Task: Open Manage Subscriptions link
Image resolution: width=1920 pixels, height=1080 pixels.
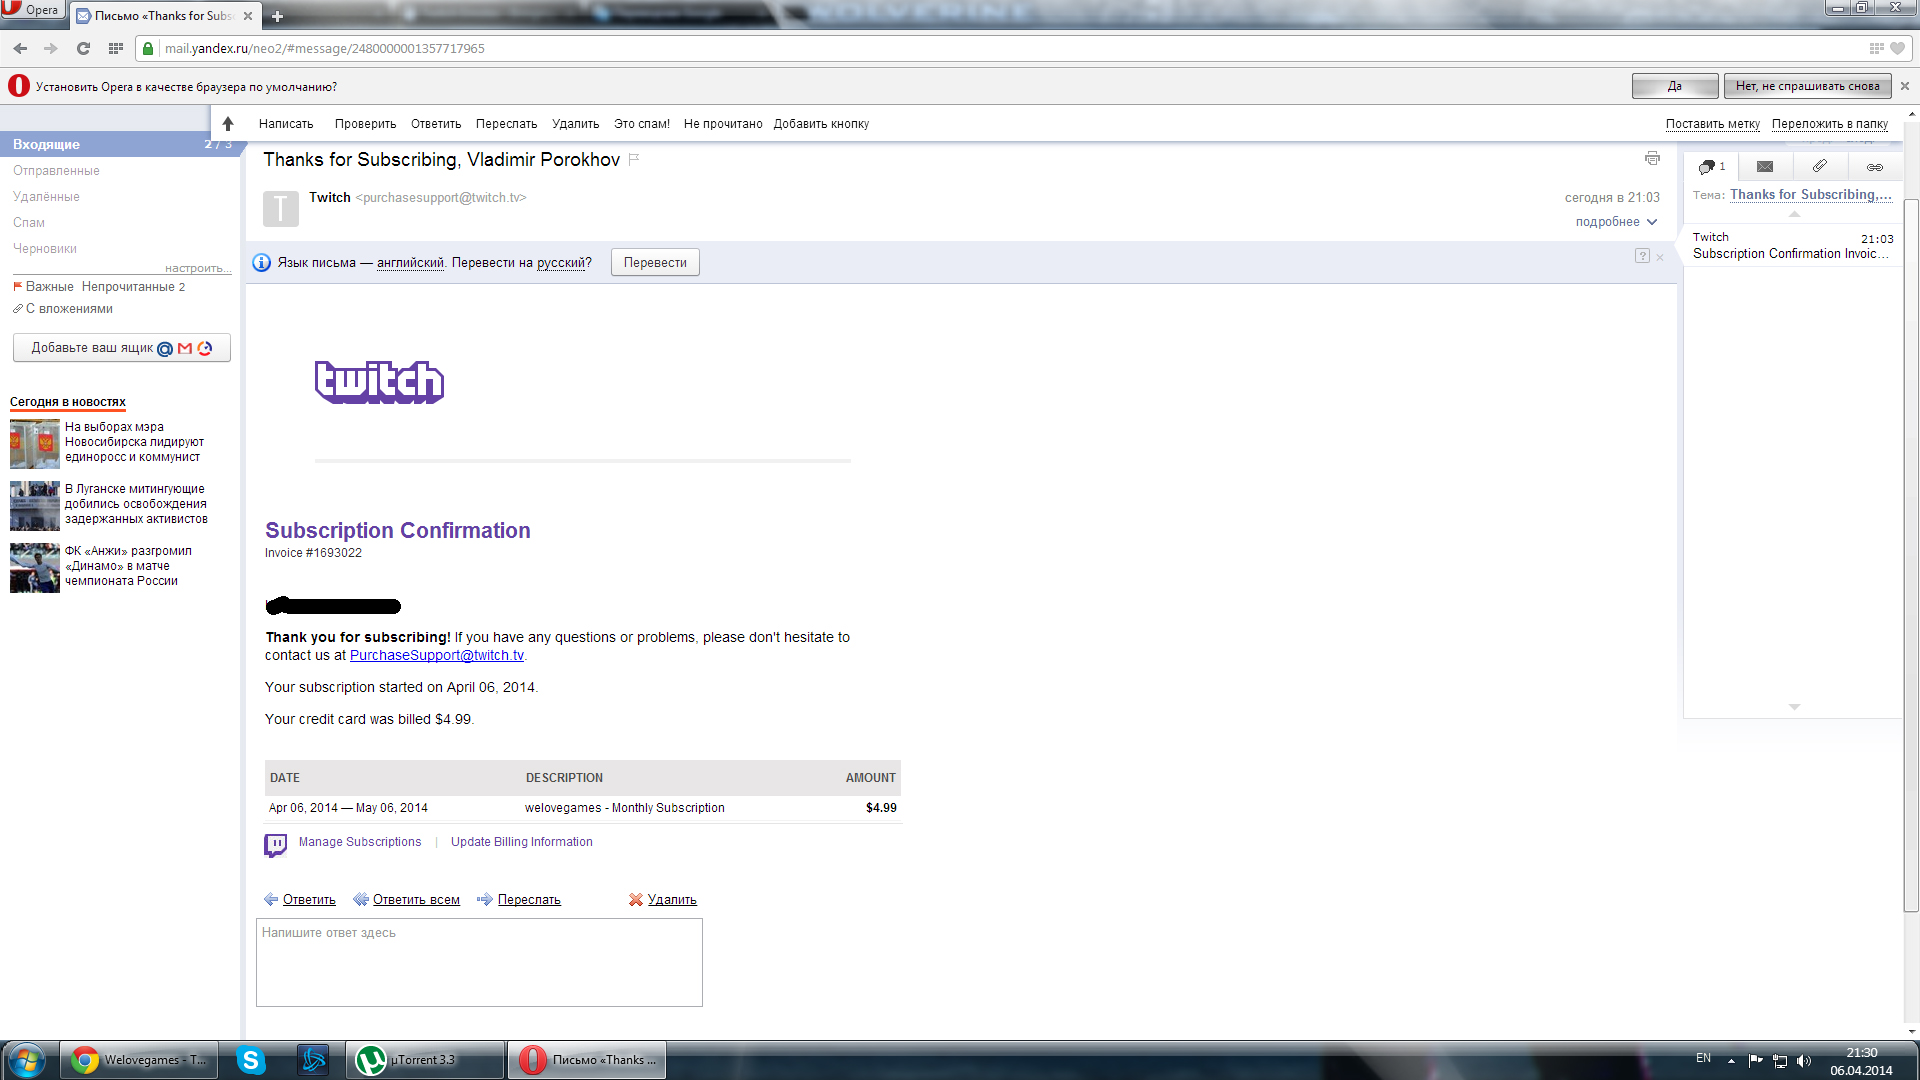Action: tap(360, 842)
